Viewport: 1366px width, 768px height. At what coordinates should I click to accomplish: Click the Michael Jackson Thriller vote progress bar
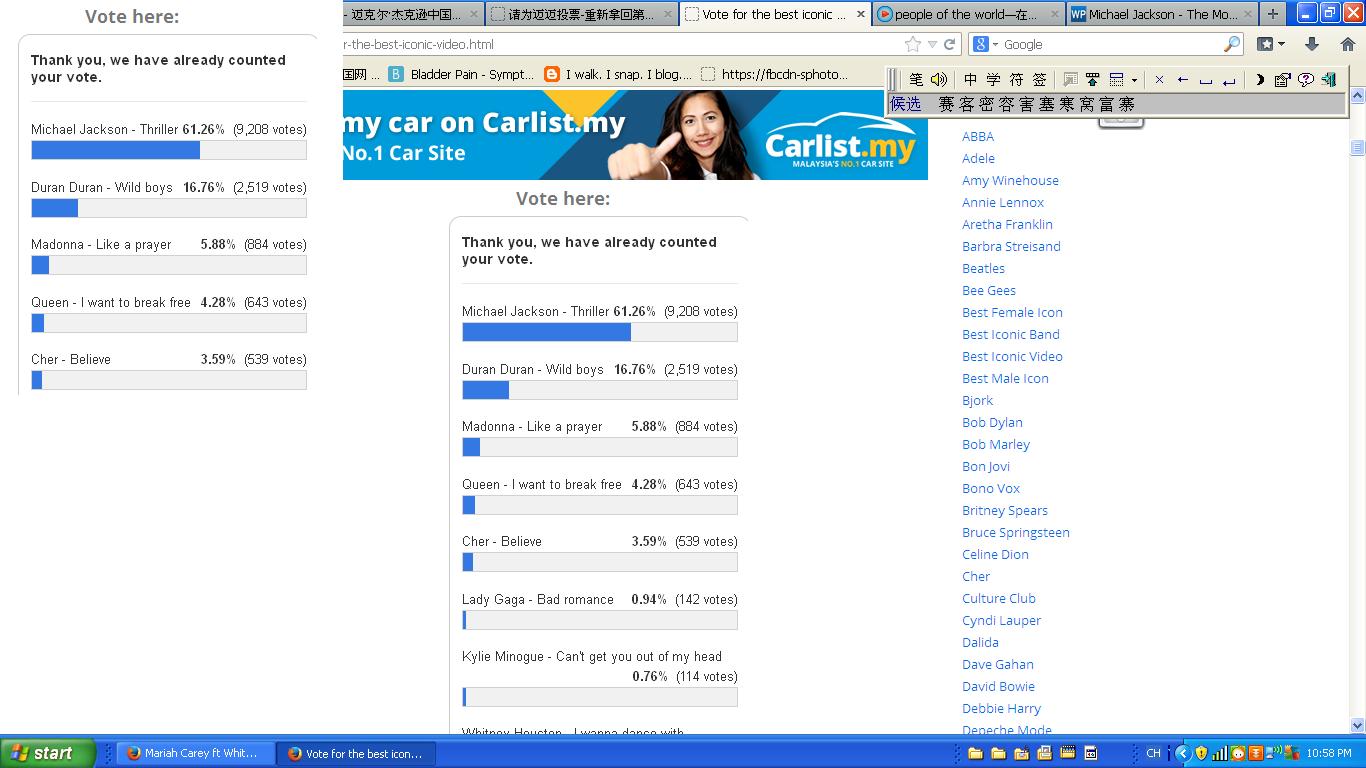[x=599, y=332]
